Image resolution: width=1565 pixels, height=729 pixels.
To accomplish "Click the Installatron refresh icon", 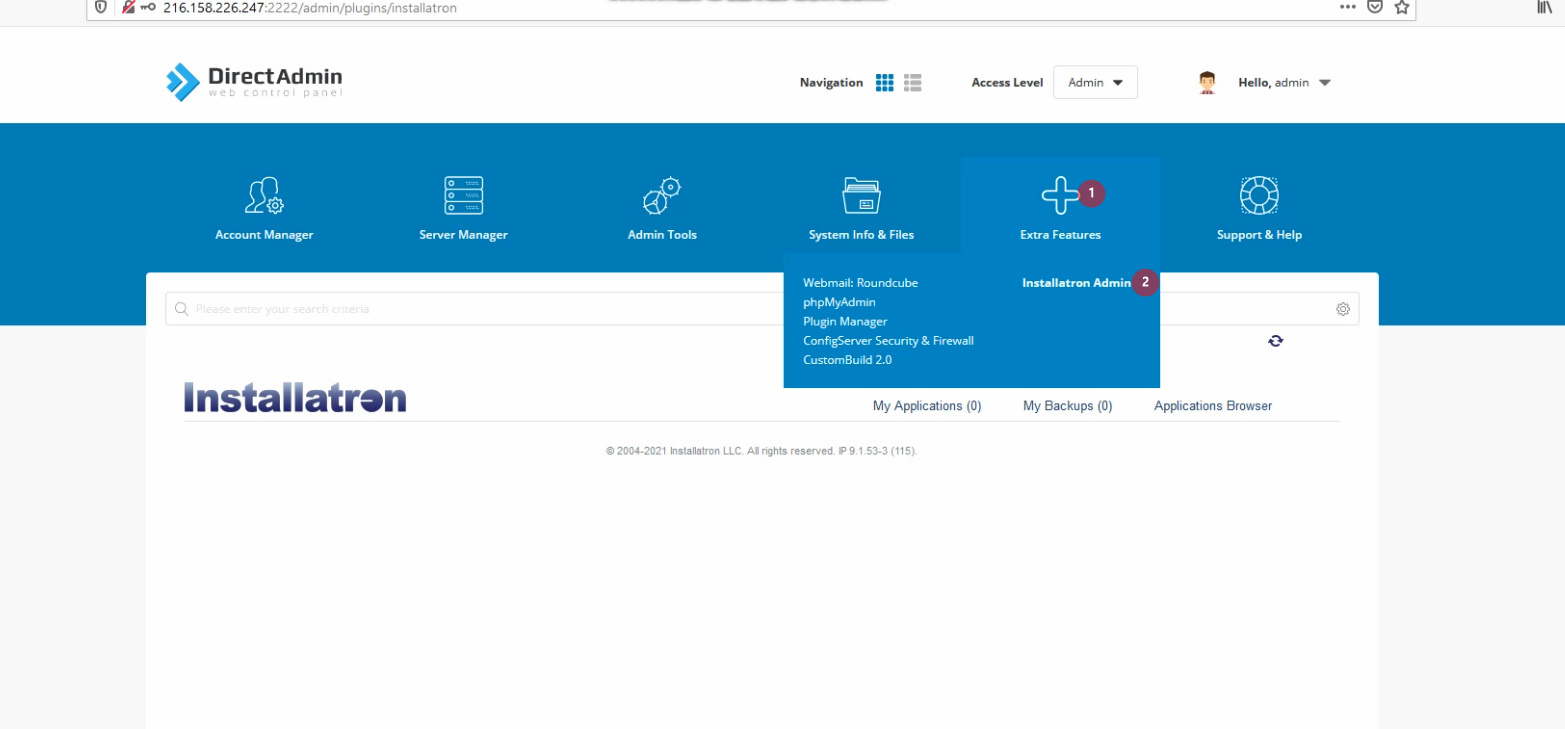I will [1276, 341].
